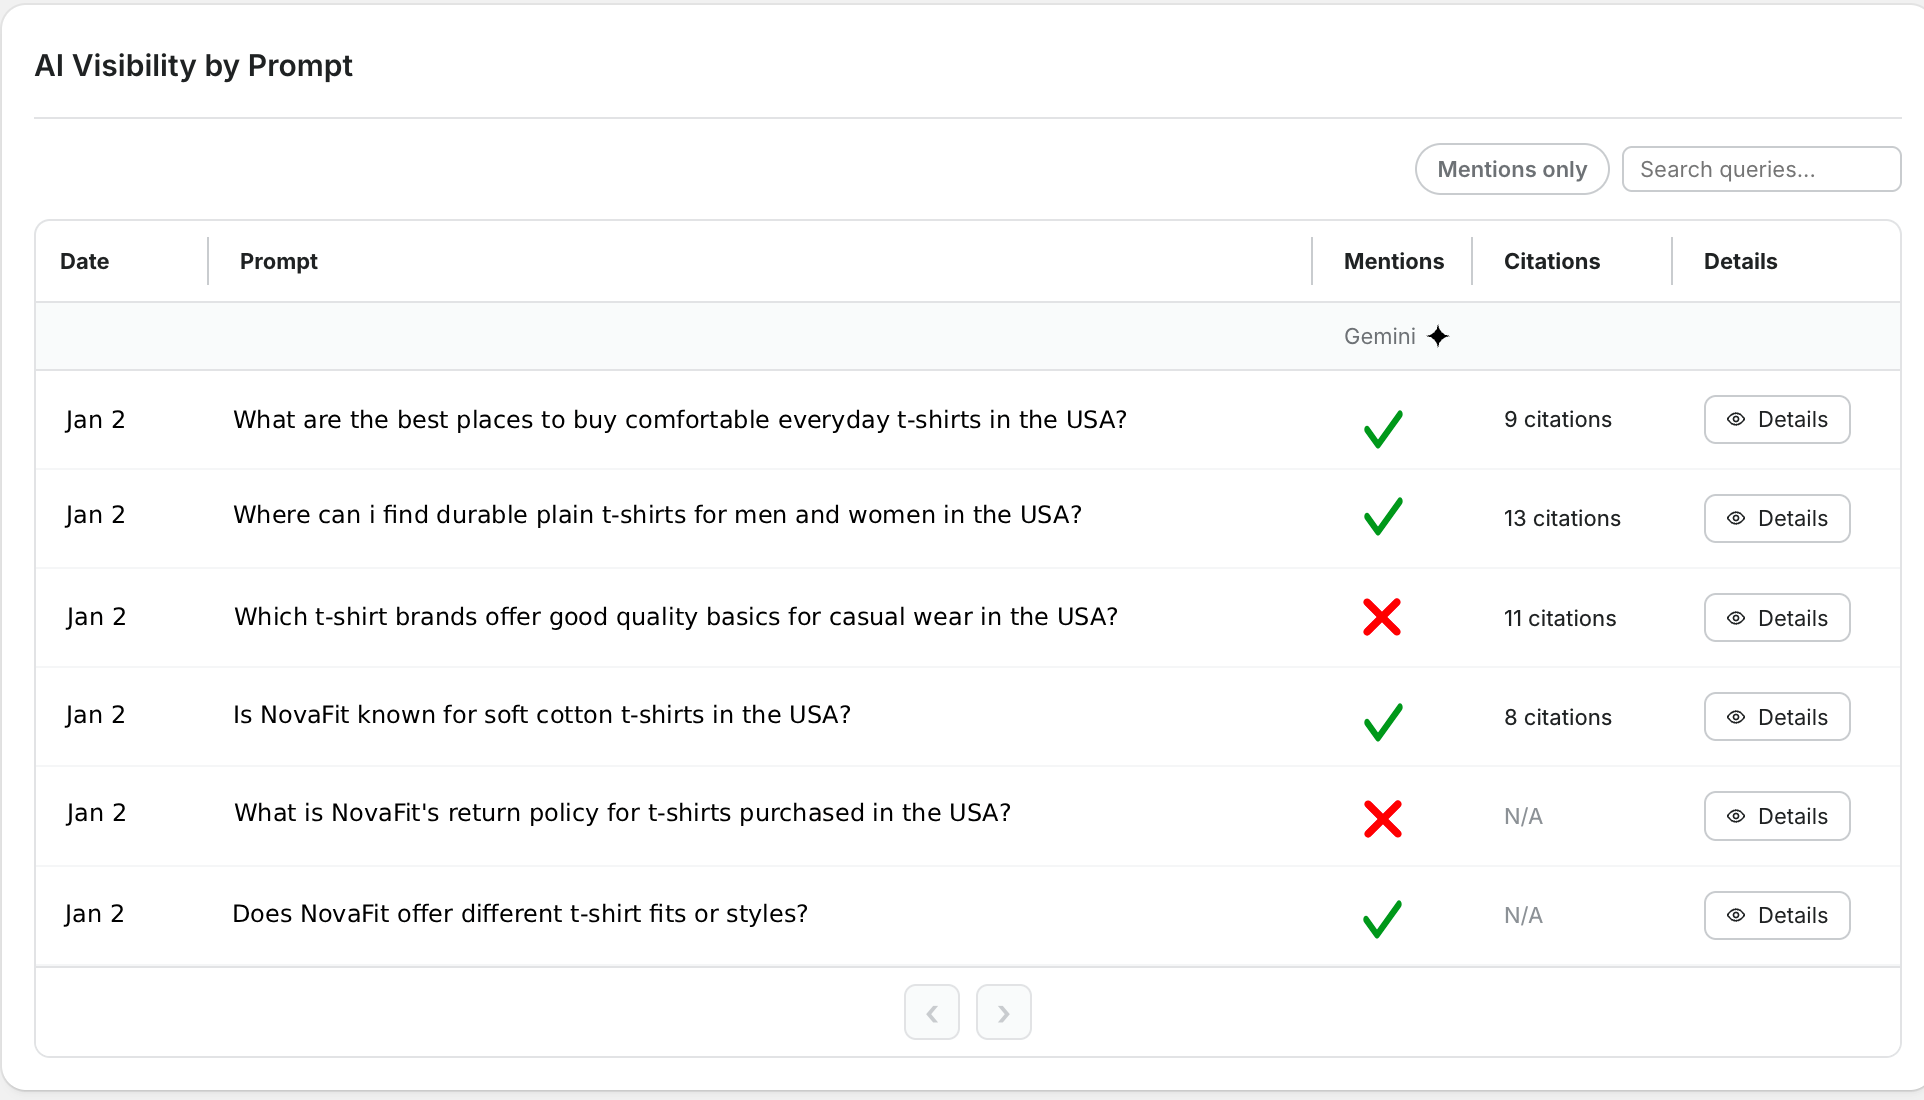This screenshot has width=1924, height=1100.
Task: Select prompt 'Does NovaFit offer different t-shirt fits or styles?'
Action: (x=520, y=914)
